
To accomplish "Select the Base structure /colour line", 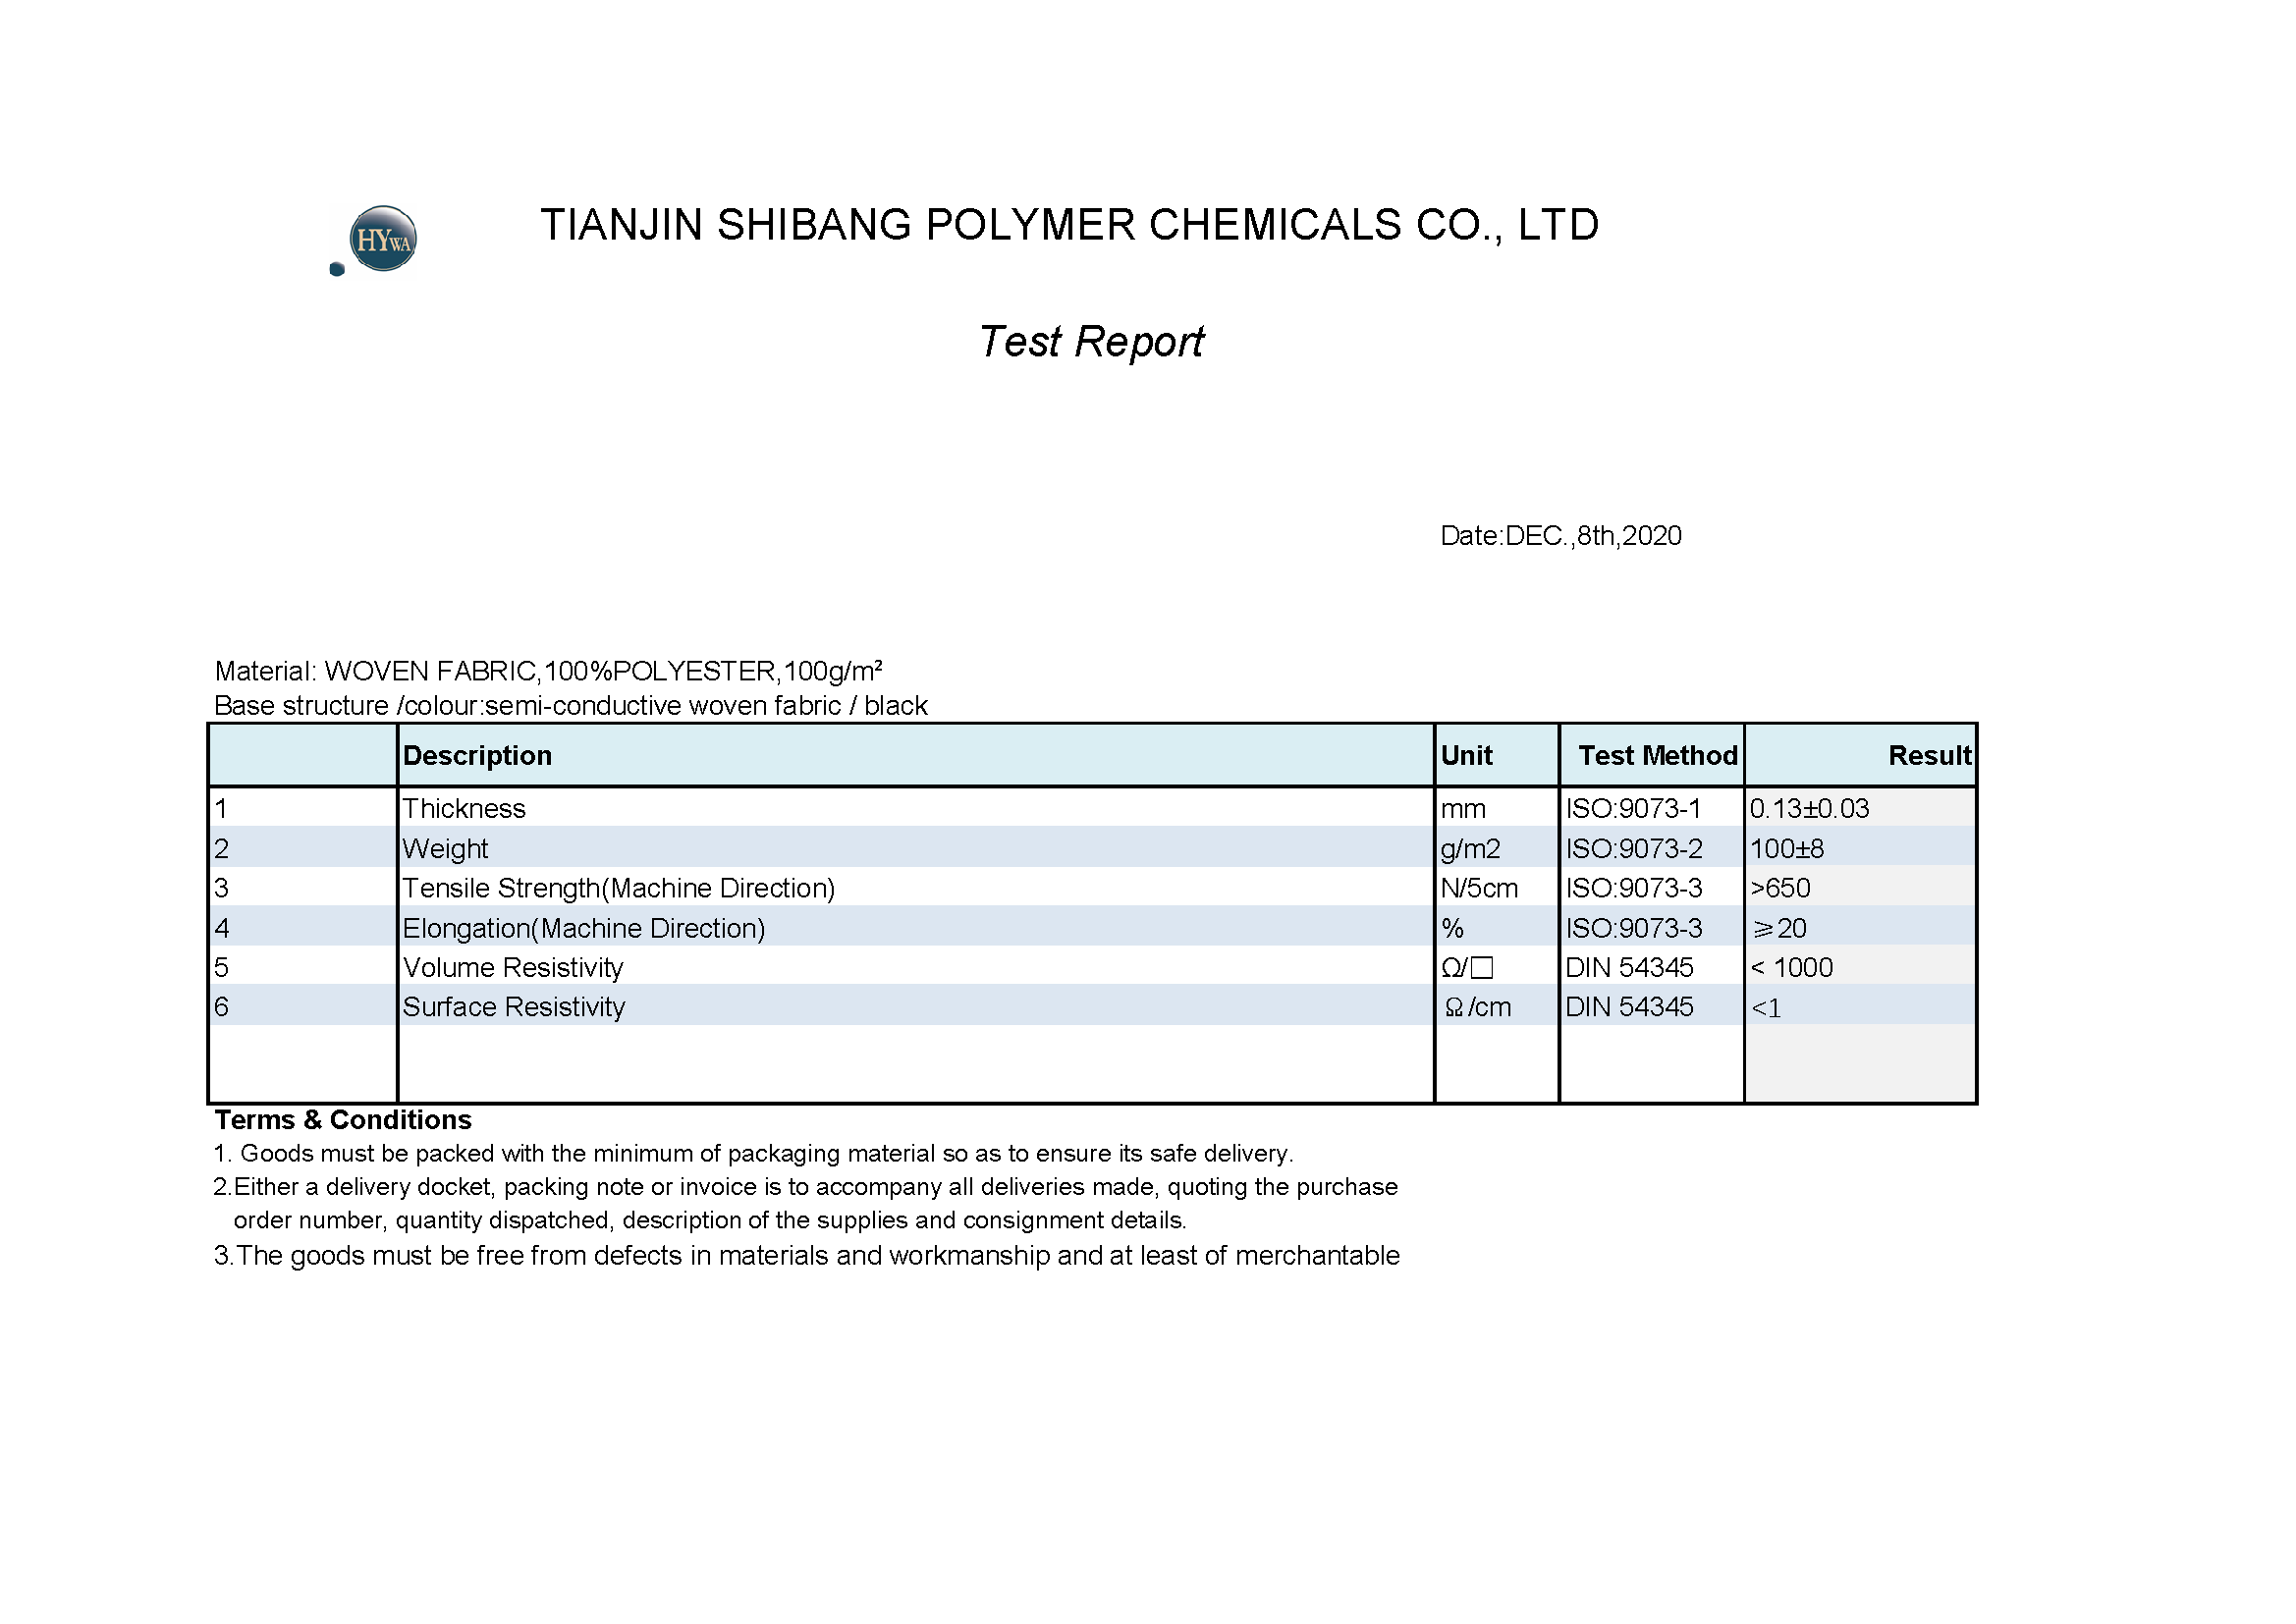I will [572, 705].
